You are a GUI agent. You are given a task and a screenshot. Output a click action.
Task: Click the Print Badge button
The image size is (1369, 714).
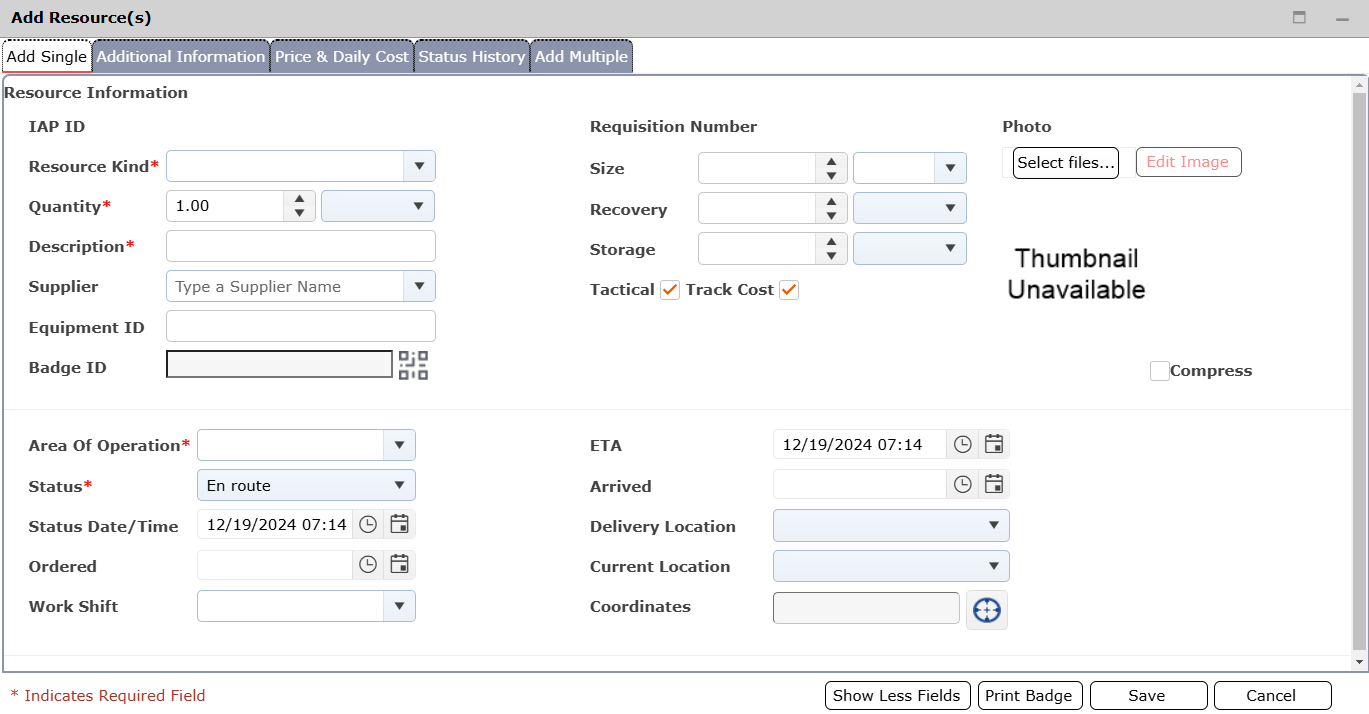coord(1029,696)
